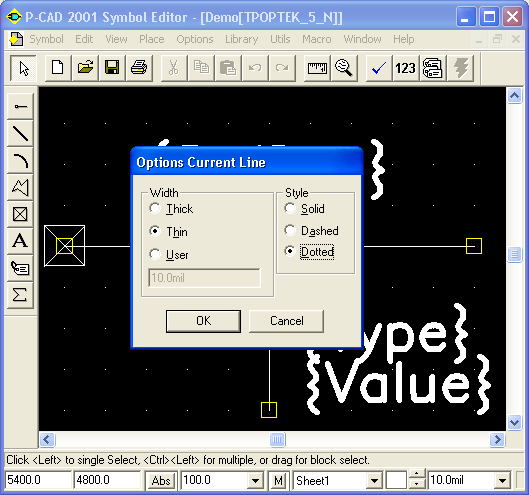This screenshot has height=495, width=529.
Task: Click the scroll left arrow
Action: [47, 439]
